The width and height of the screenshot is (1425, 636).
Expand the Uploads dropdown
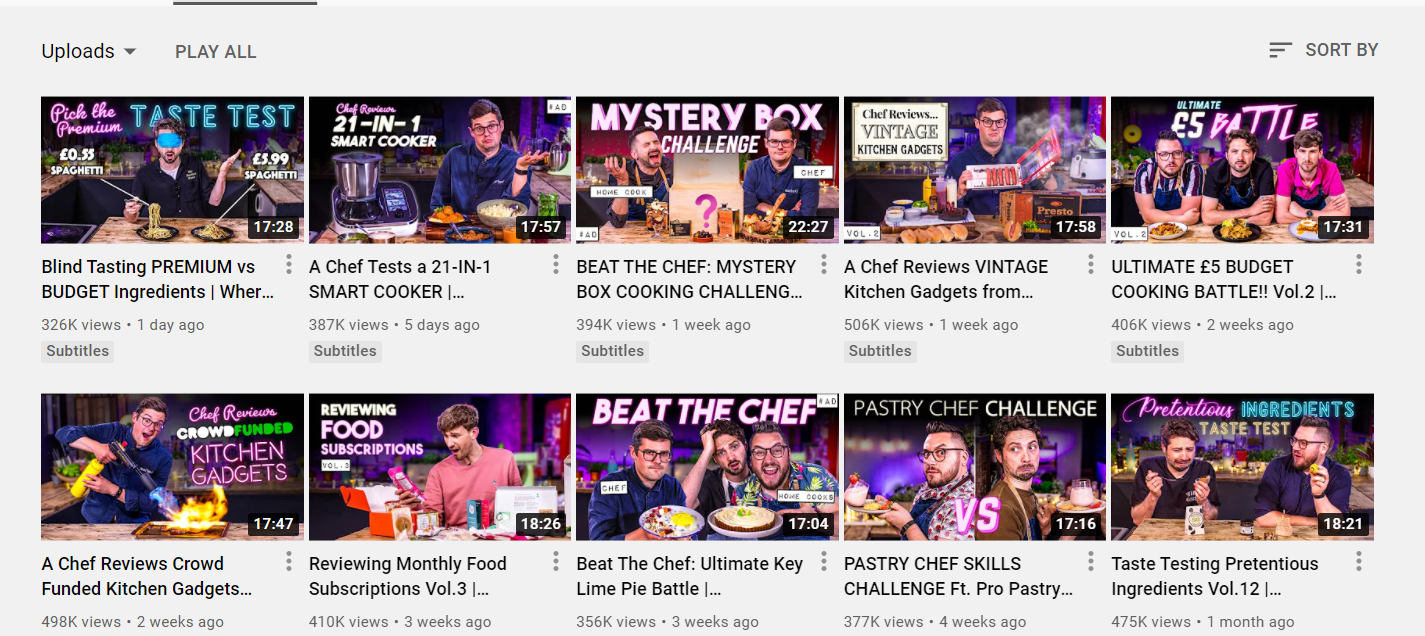click(89, 51)
